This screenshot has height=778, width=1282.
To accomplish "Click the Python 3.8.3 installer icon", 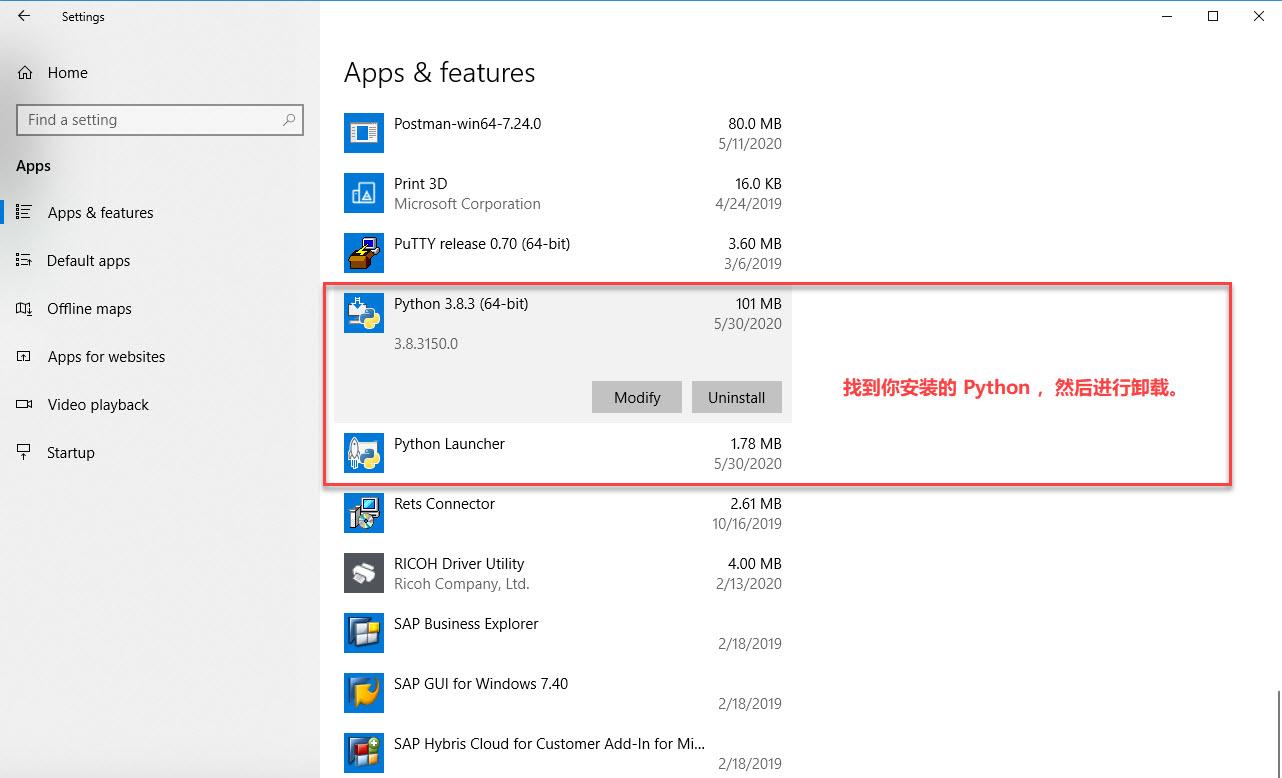I will coord(364,313).
